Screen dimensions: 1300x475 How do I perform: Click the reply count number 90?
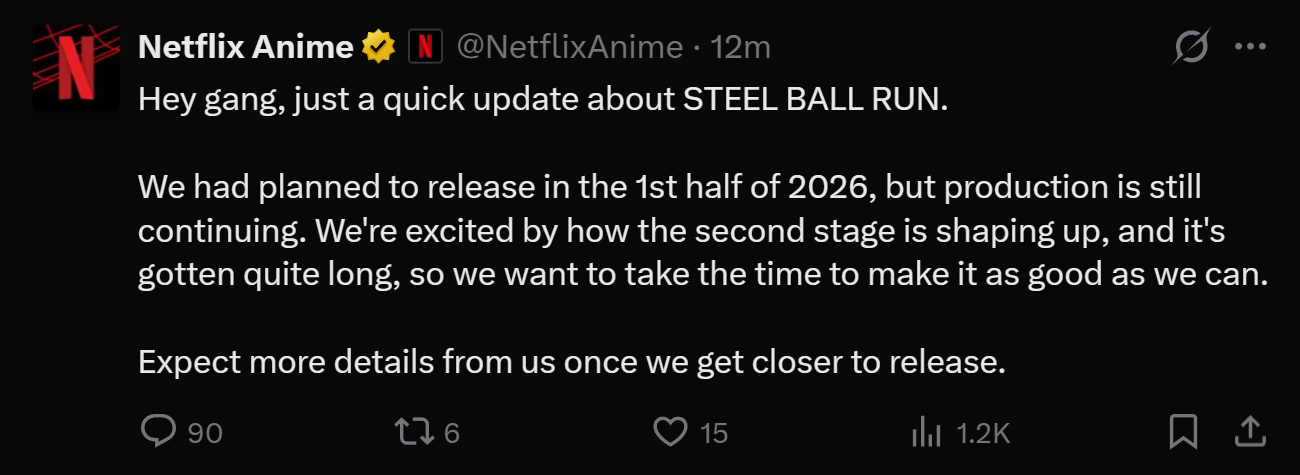205,433
